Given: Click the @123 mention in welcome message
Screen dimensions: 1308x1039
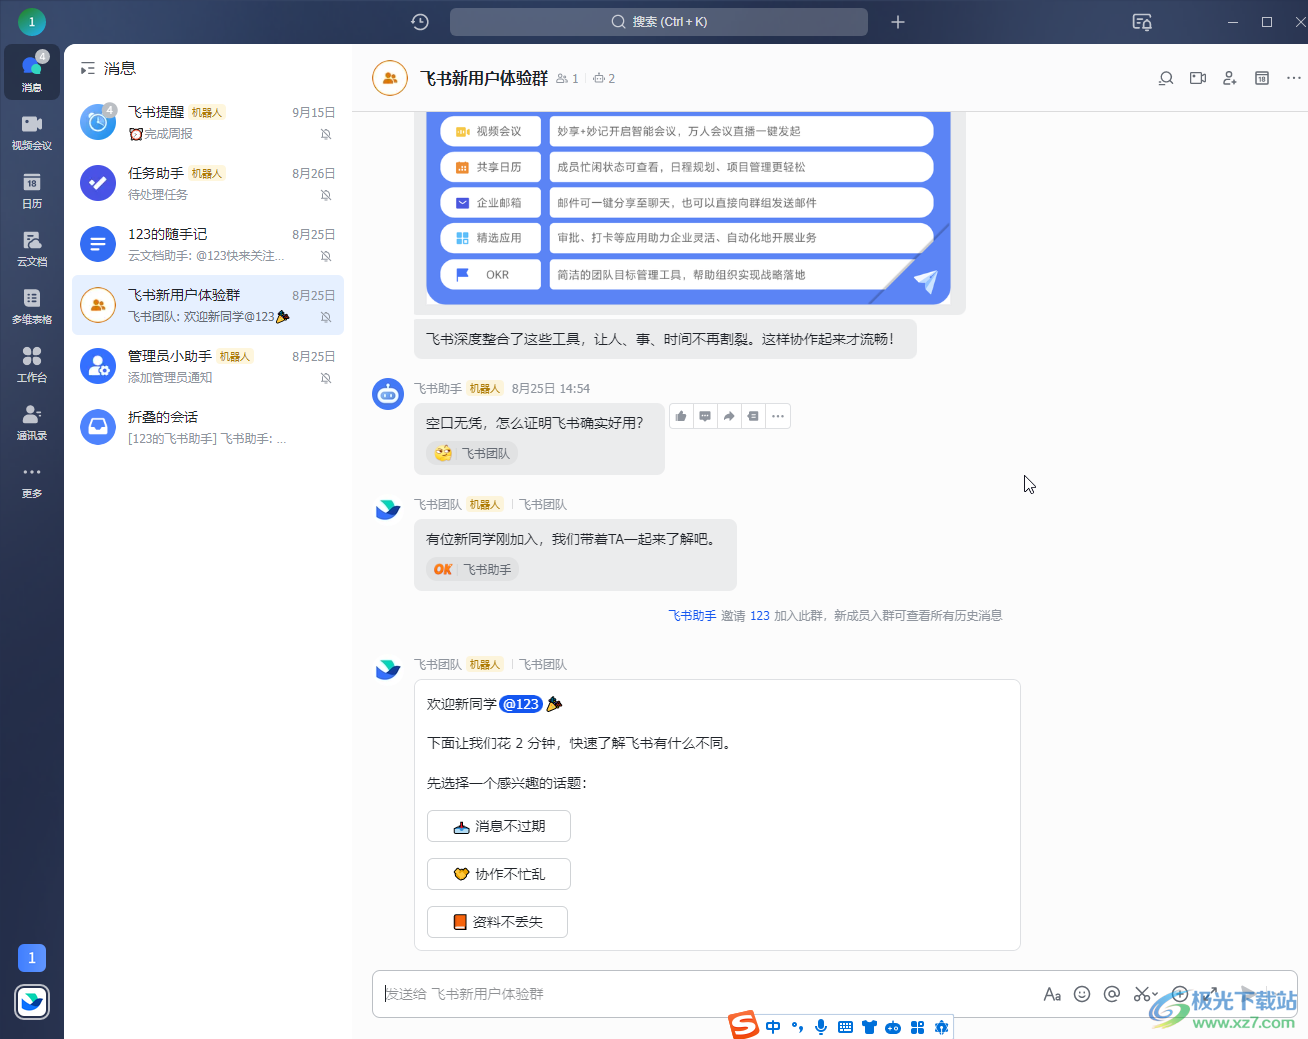Looking at the screenshot, I should tap(521, 704).
